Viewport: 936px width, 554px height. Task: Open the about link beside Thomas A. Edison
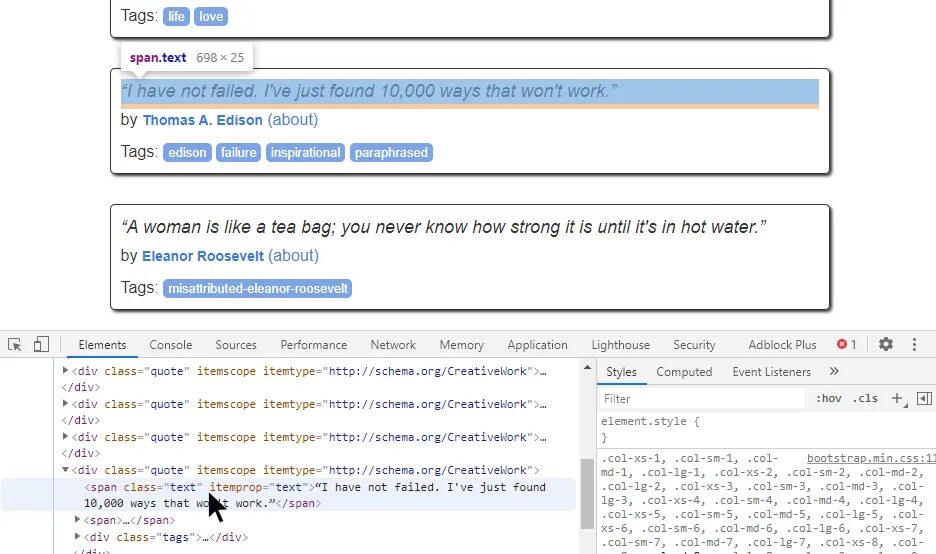coord(292,120)
